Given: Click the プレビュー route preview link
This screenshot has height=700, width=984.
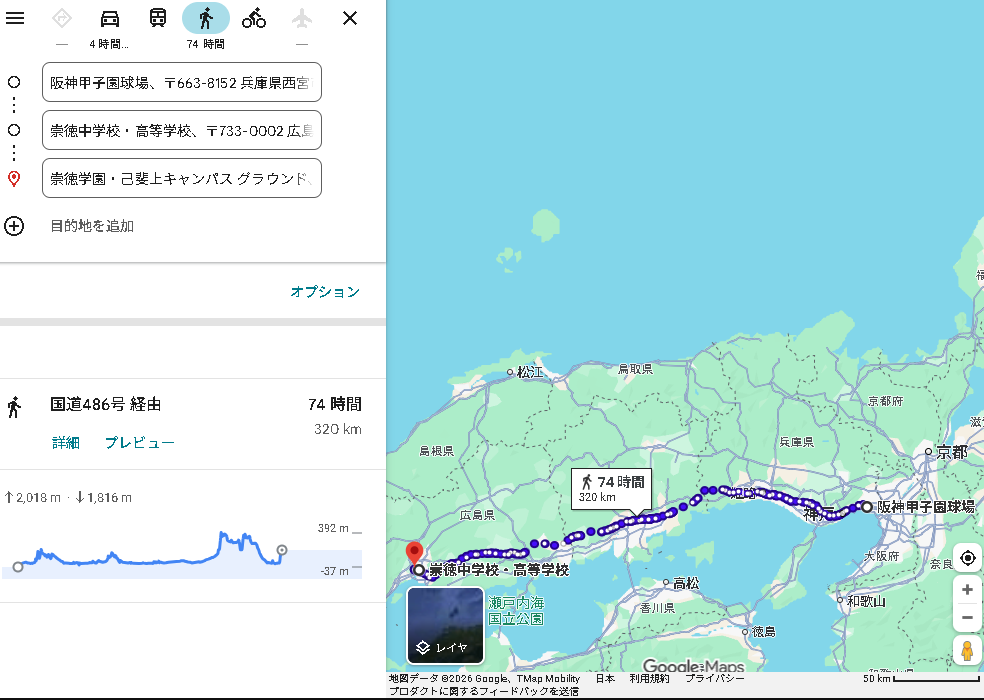Looking at the screenshot, I should coord(140,443).
